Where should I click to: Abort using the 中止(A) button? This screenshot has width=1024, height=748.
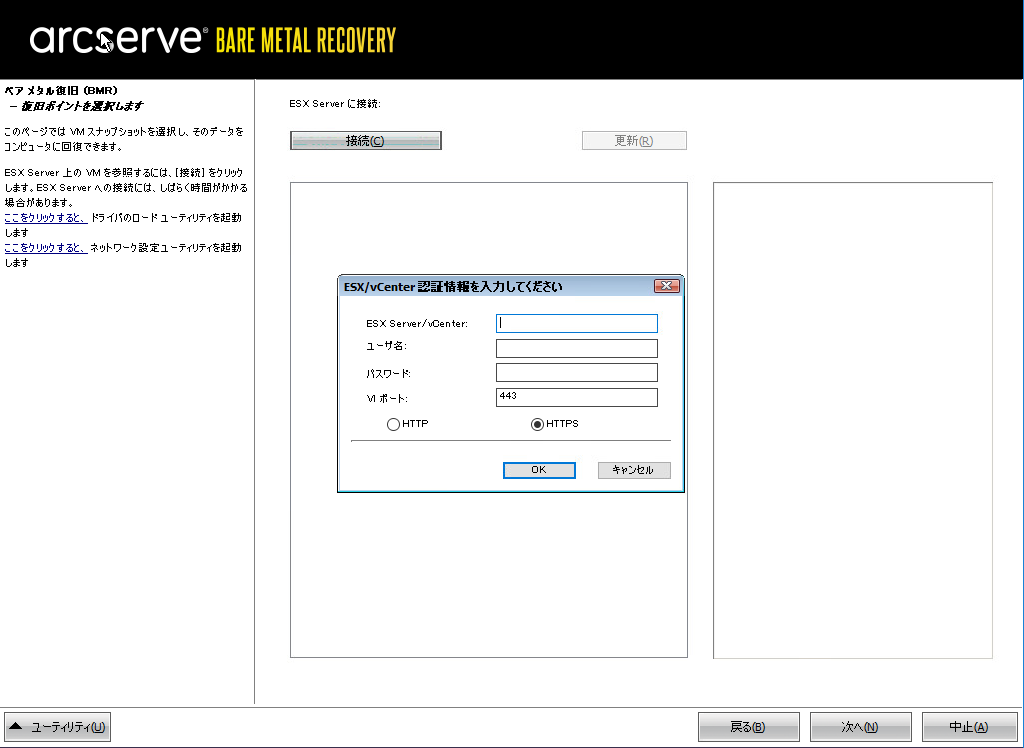pyautogui.click(x=969, y=727)
